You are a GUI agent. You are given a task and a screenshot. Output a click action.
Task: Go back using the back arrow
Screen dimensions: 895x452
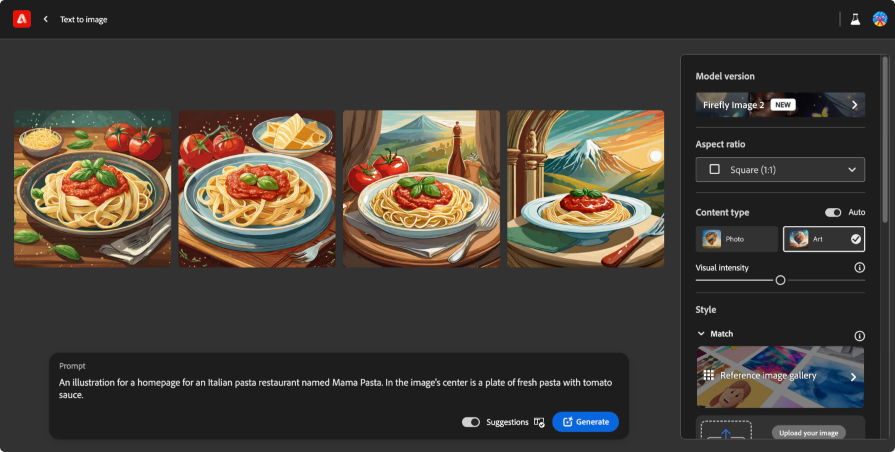click(x=45, y=19)
